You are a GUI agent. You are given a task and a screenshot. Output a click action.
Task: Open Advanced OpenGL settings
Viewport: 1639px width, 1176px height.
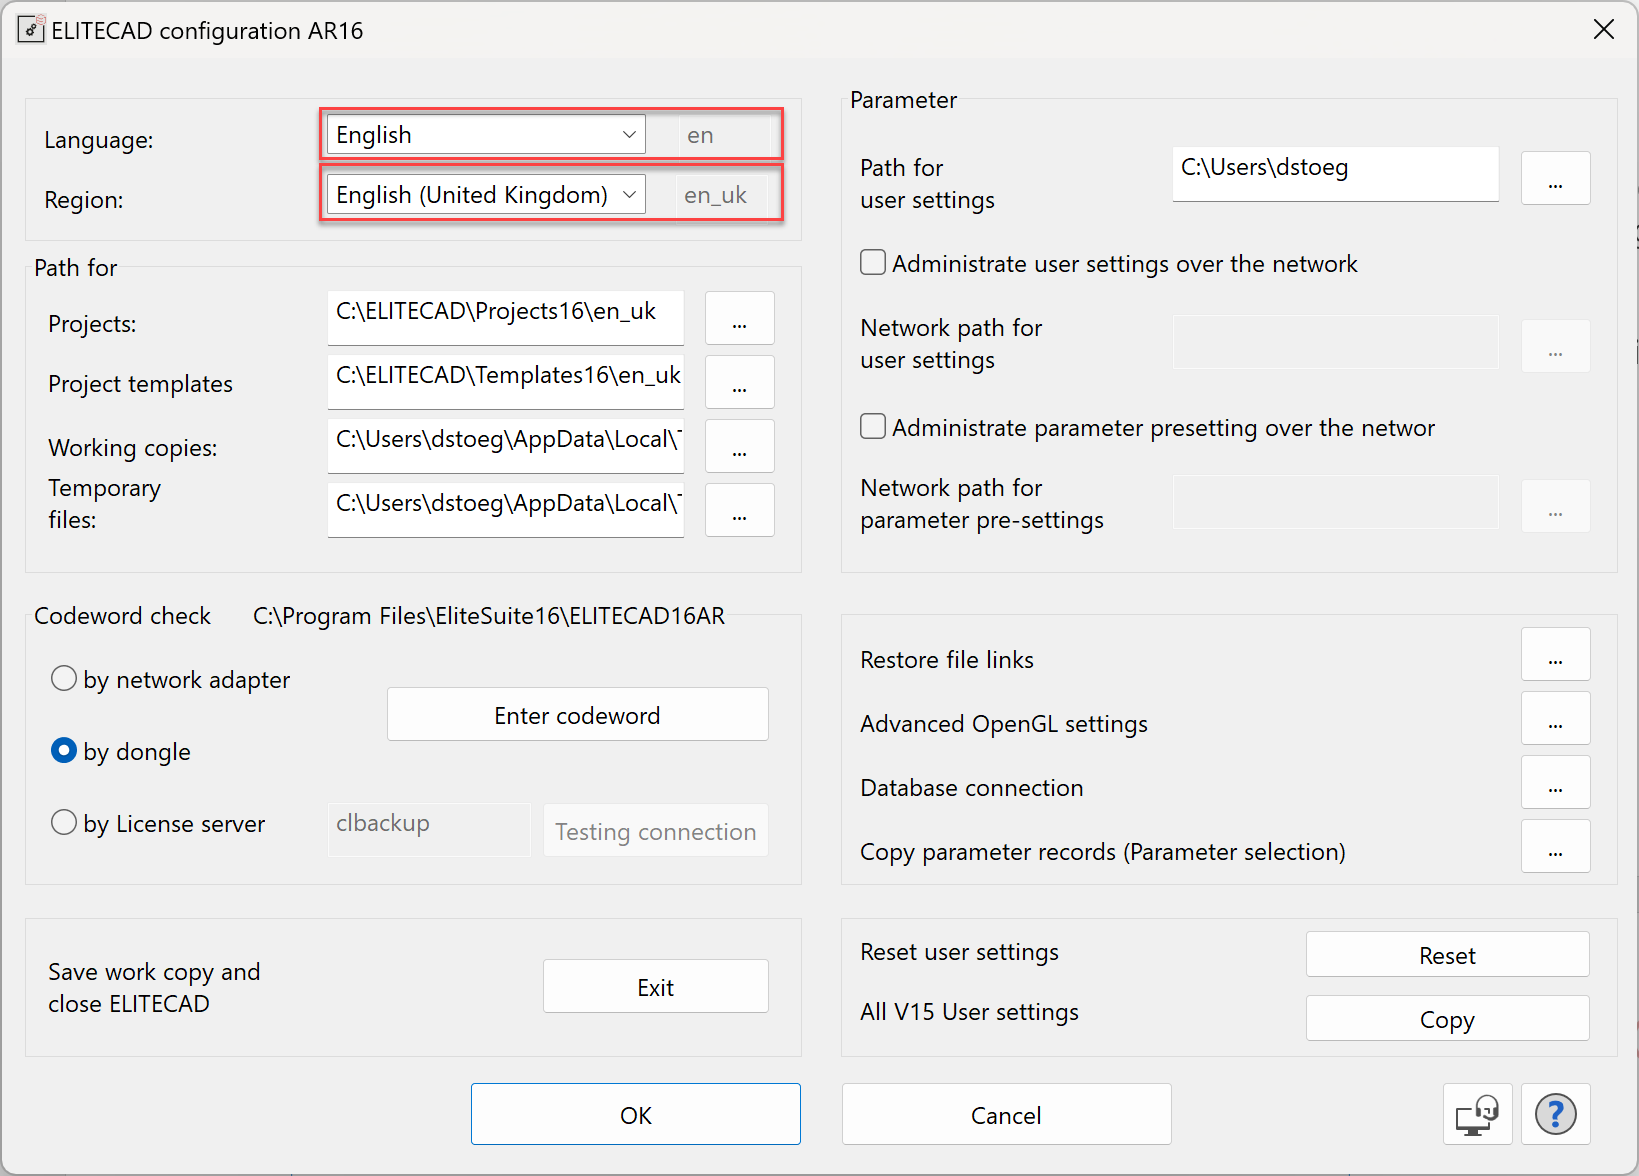coord(1556,718)
